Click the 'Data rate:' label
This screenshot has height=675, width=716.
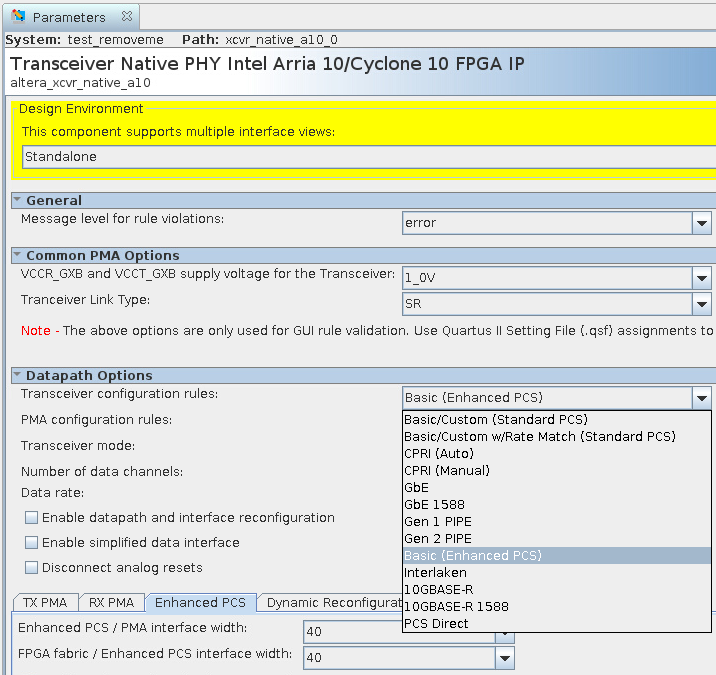click(x=53, y=493)
